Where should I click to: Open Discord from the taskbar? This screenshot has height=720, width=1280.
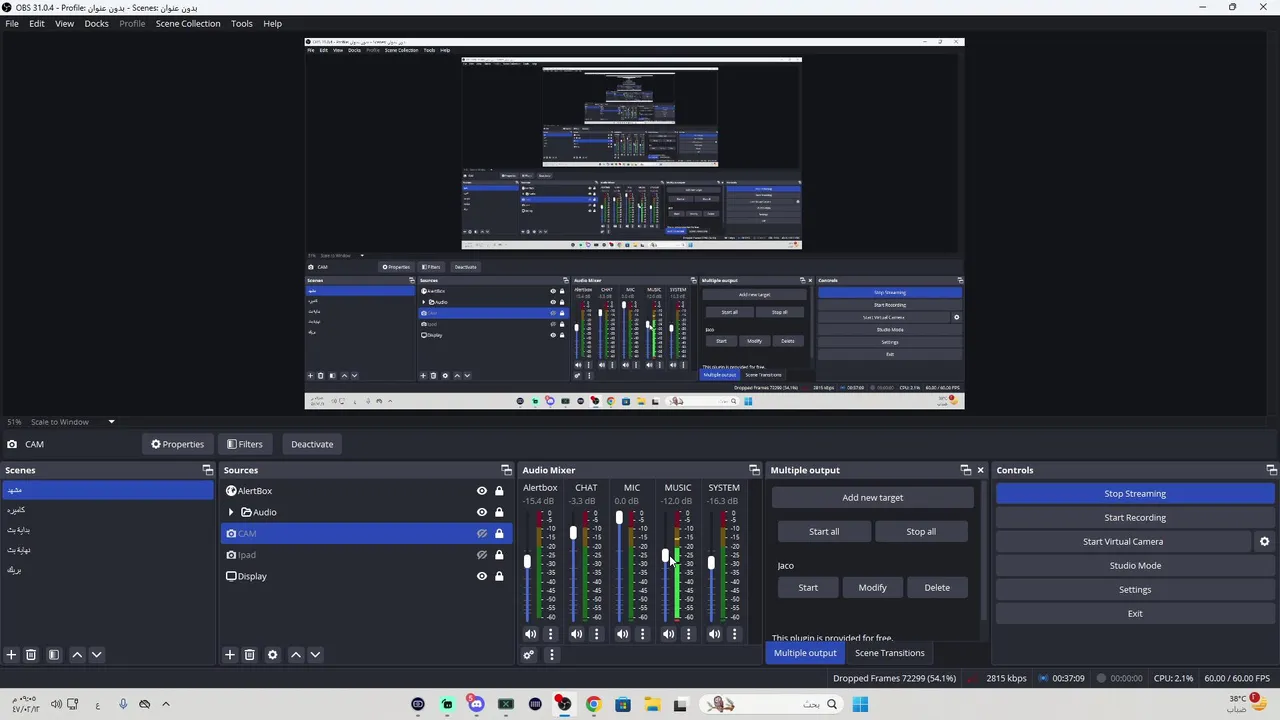(x=476, y=705)
